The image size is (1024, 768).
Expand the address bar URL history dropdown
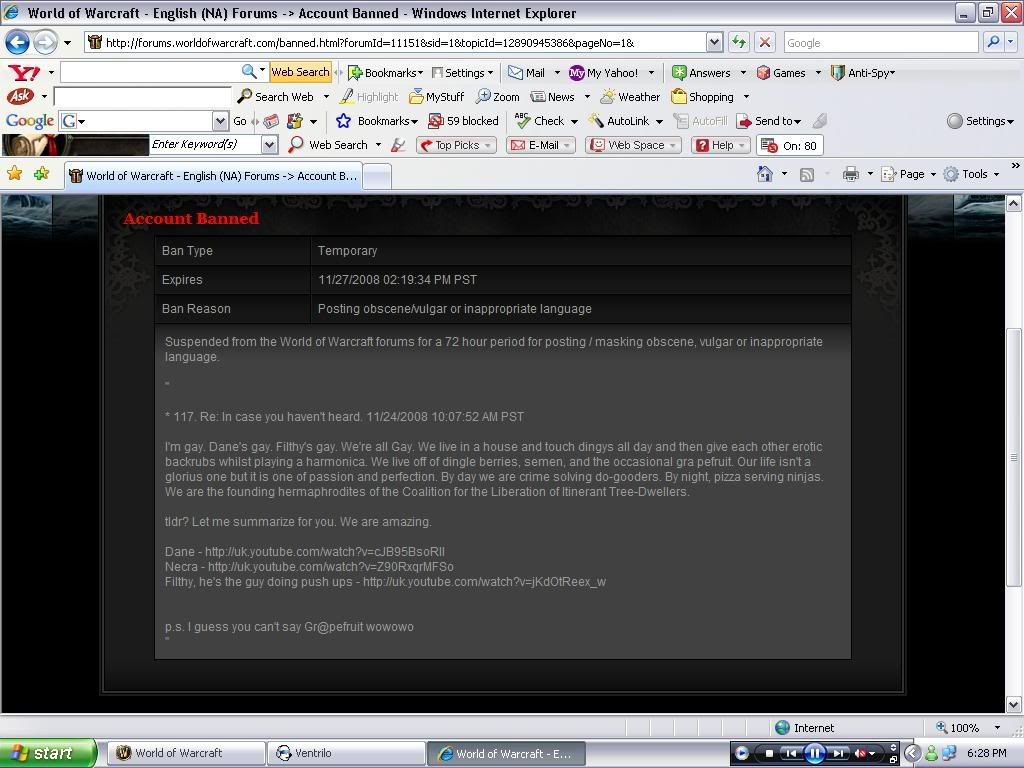[714, 42]
